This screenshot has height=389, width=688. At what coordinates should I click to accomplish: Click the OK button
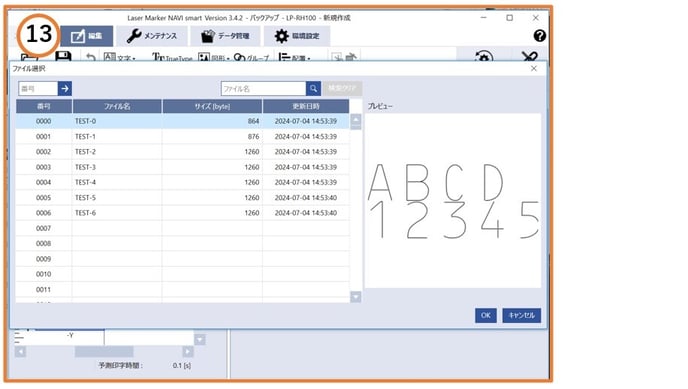486,315
